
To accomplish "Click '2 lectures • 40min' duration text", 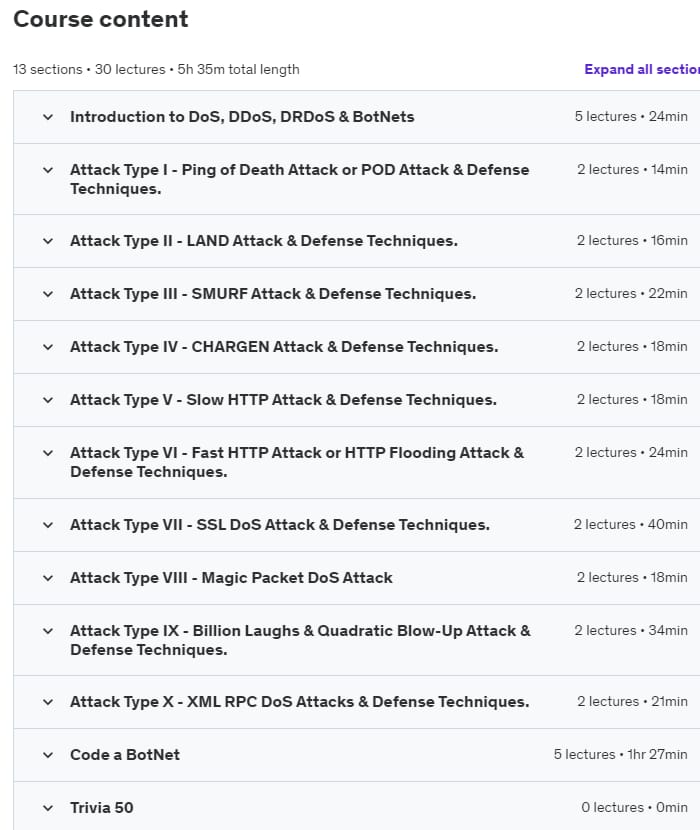I will point(631,524).
